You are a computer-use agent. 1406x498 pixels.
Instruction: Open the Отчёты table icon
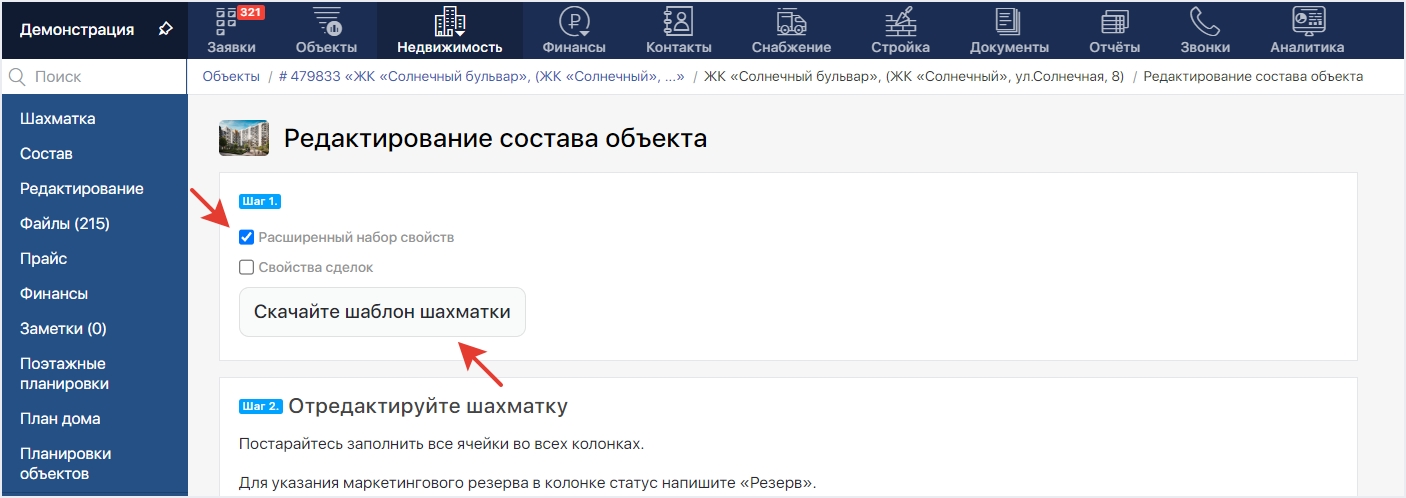(1114, 21)
